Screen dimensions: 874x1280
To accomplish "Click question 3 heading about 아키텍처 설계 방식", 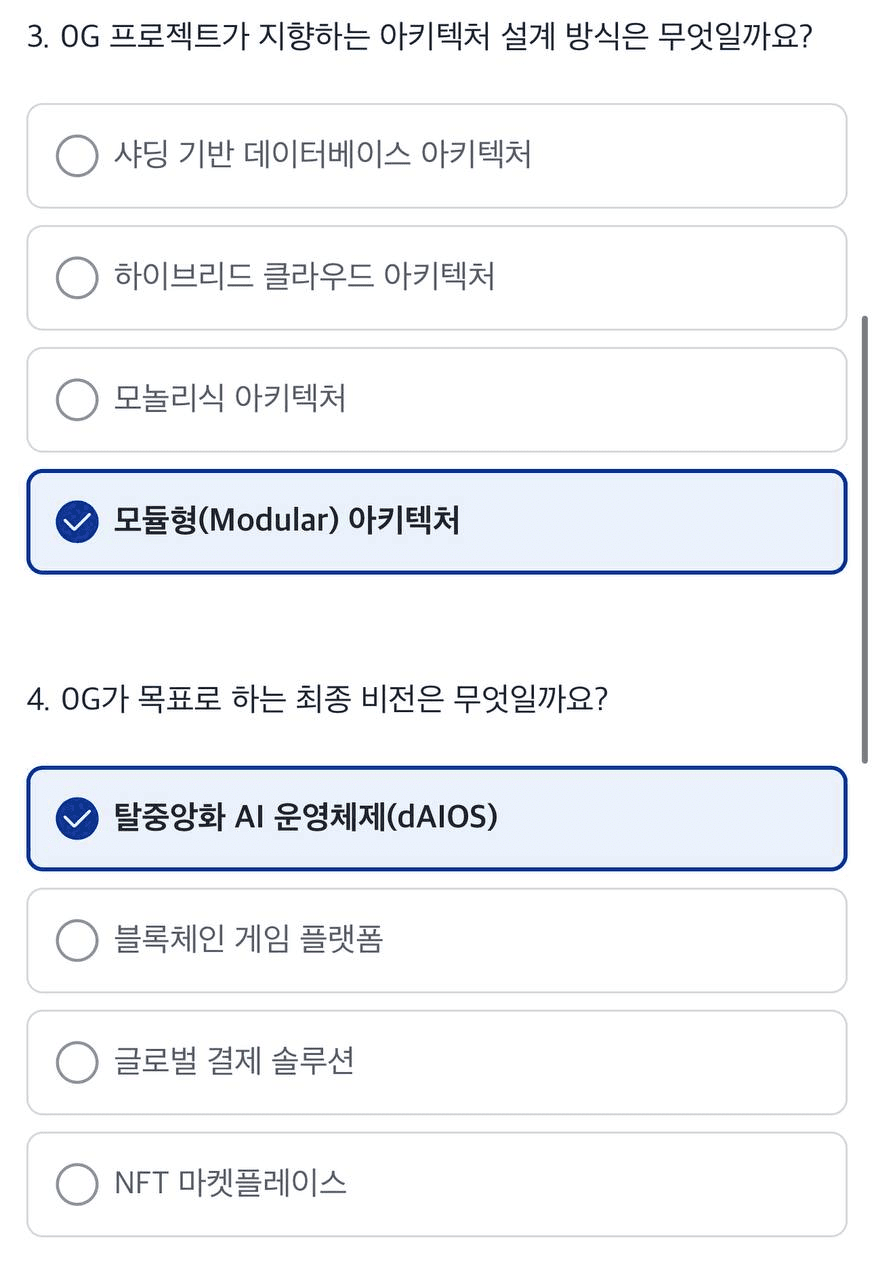I will tap(419, 39).
